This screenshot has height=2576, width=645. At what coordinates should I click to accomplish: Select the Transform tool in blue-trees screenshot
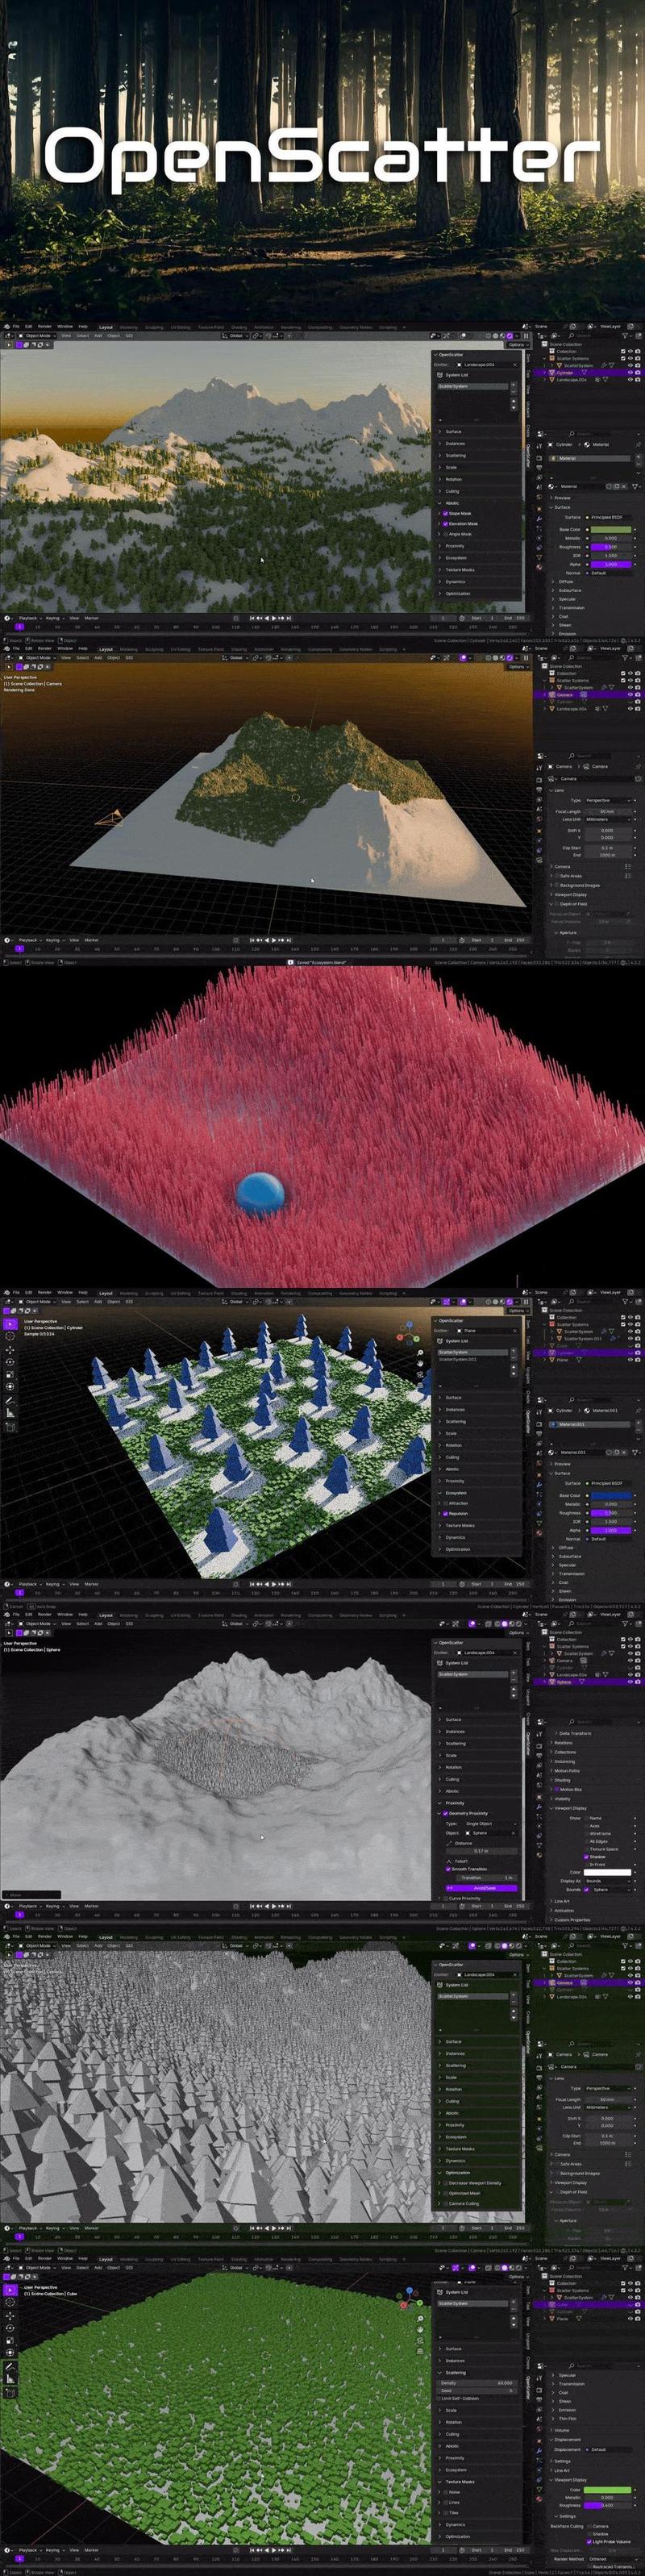pyautogui.click(x=9, y=1386)
